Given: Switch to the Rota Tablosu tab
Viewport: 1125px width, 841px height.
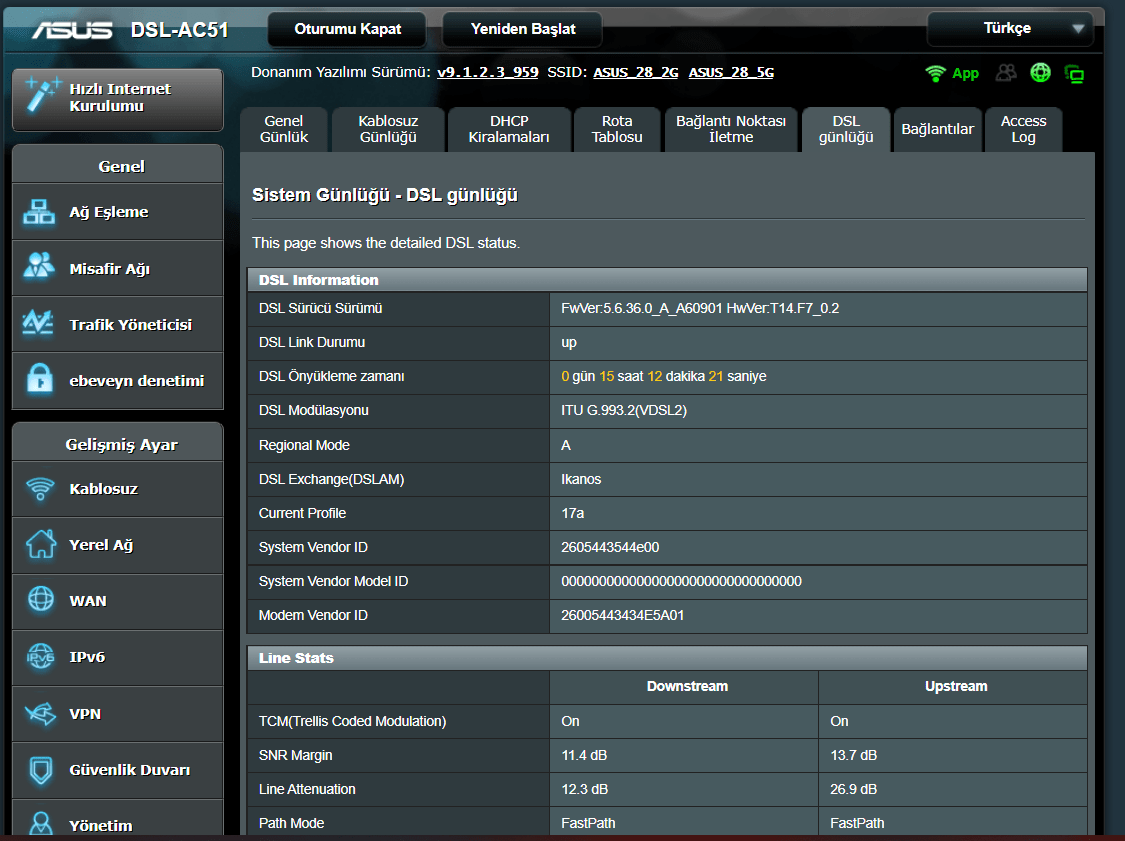Looking at the screenshot, I should 617,129.
